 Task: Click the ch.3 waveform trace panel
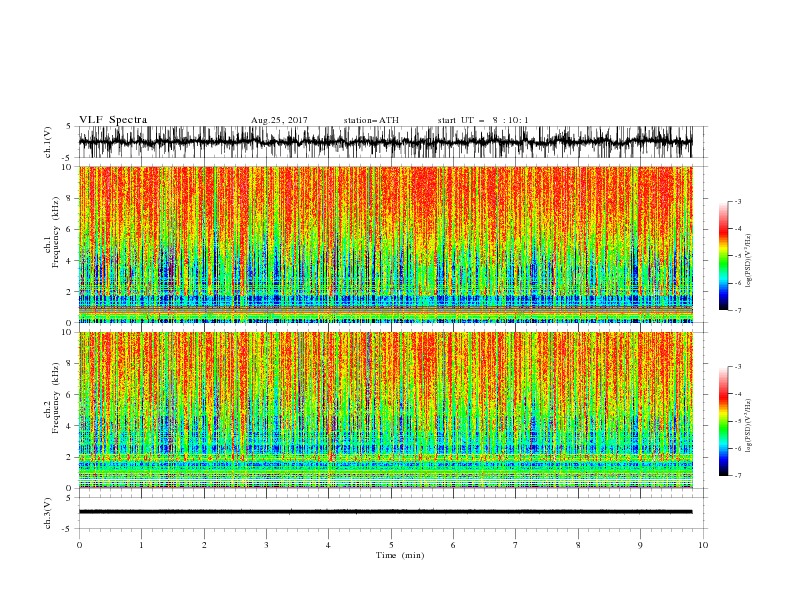point(392,513)
